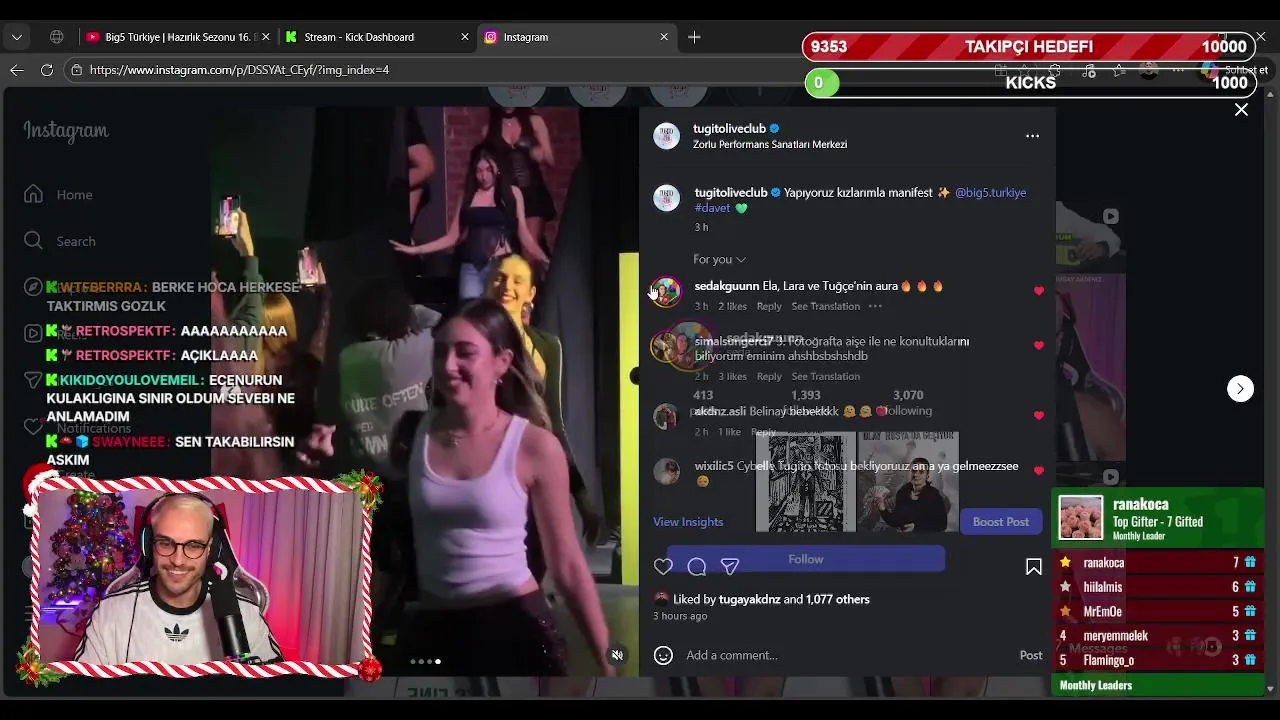
Task: Toggle like on akdnz.asli's comment
Action: (1039, 416)
